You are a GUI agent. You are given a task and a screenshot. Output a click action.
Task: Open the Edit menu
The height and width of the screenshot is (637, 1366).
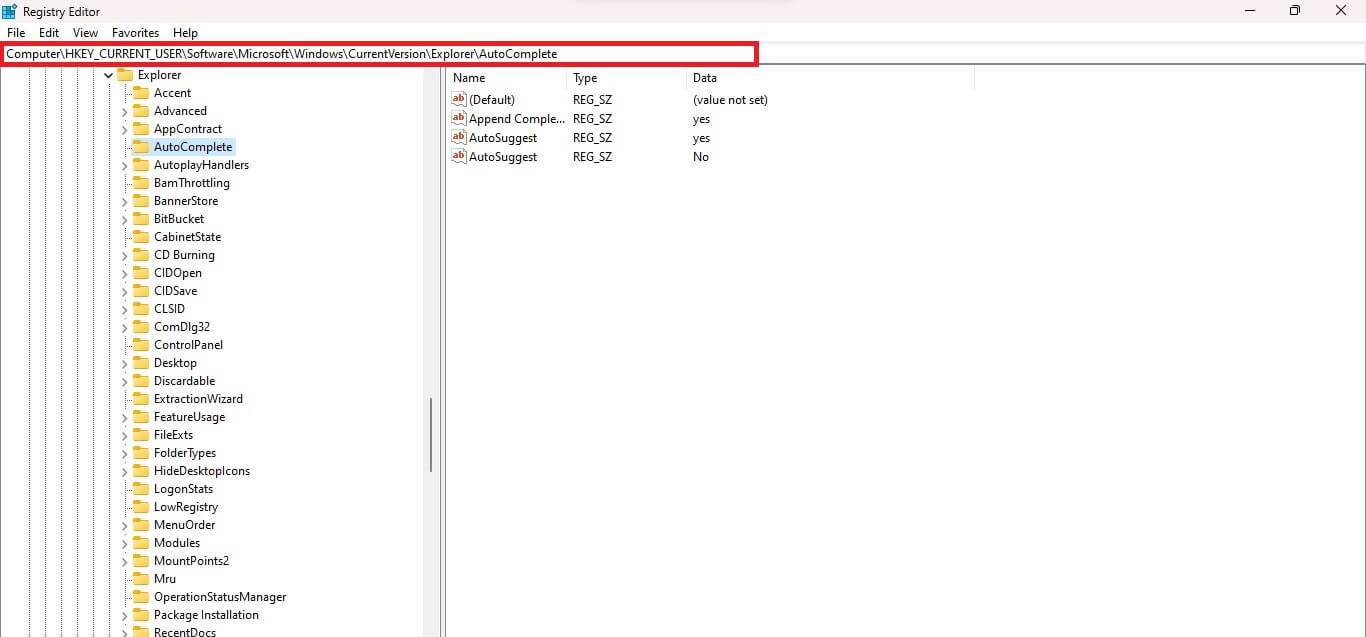click(x=49, y=33)
